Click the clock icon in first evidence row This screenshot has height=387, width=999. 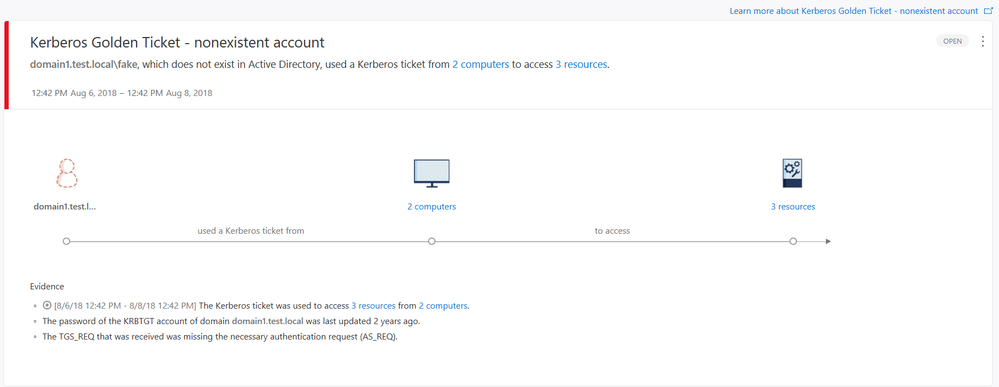[x=46, y=305]
